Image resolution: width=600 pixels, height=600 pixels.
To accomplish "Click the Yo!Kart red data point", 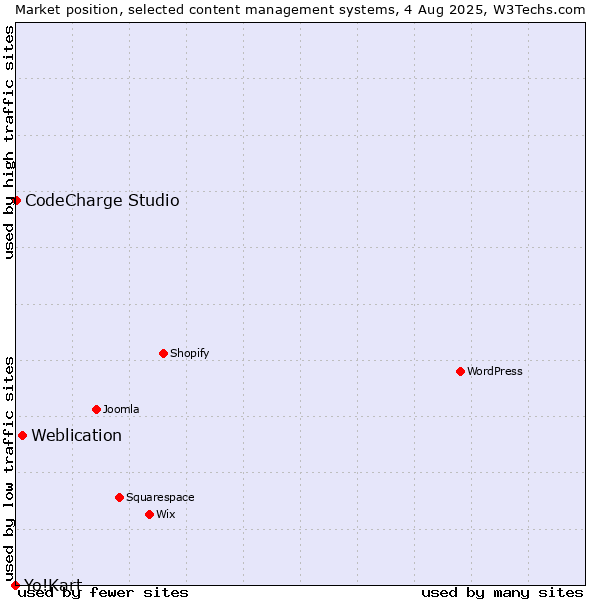I will pyautogui.click(x=15, y=585).
